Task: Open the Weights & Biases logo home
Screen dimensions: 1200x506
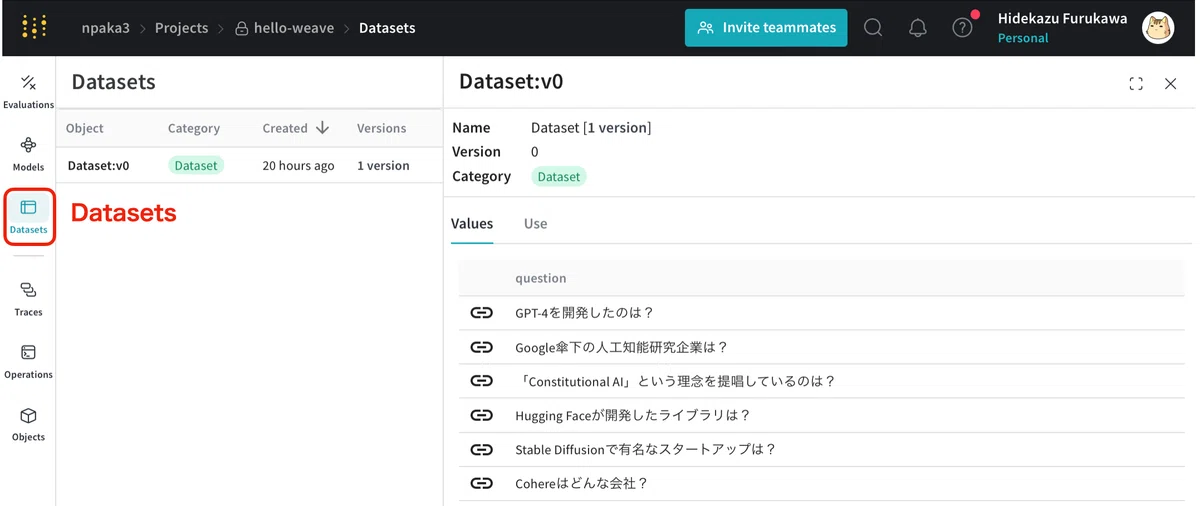Action: coord(34,27)
